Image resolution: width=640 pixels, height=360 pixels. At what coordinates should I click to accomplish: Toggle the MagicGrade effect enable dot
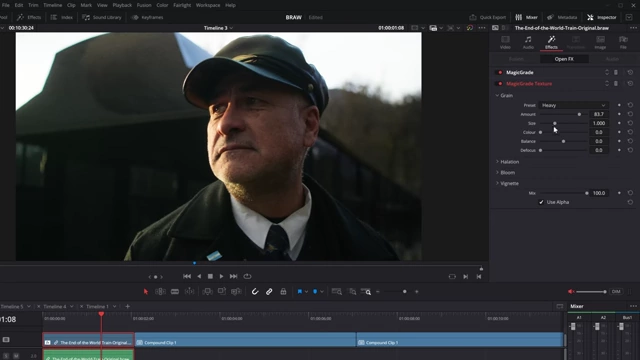coord(500,72)
